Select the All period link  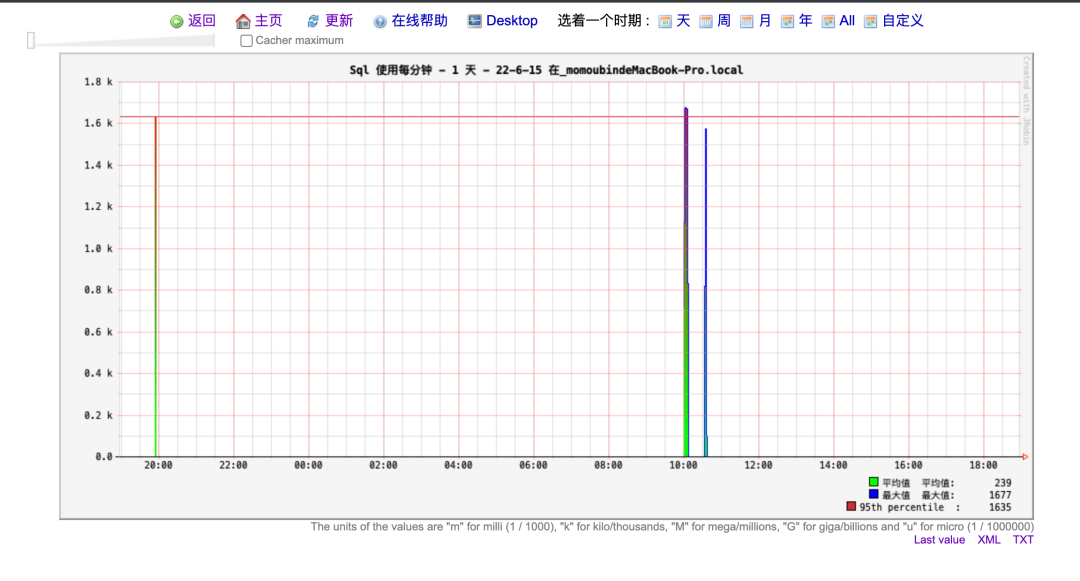pyautogui.click(x=847, y=21)
